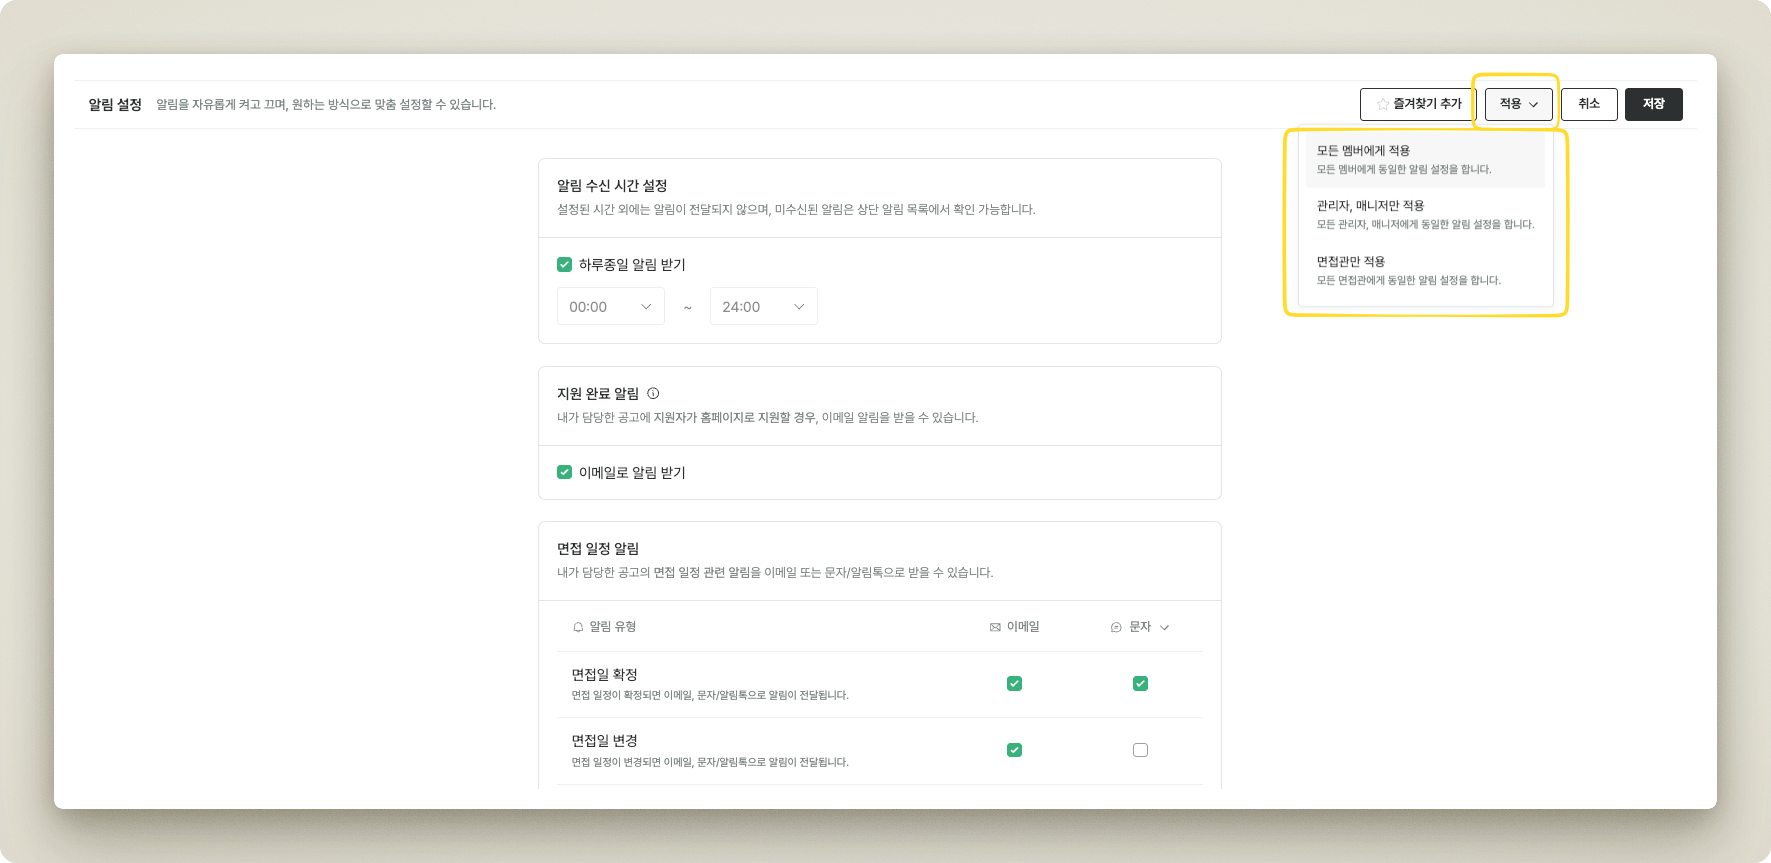Viewport: 1771px width, 863px height.
Task: Click the 면접 일정 알림 heading
Action: click(x=598, y=549)
